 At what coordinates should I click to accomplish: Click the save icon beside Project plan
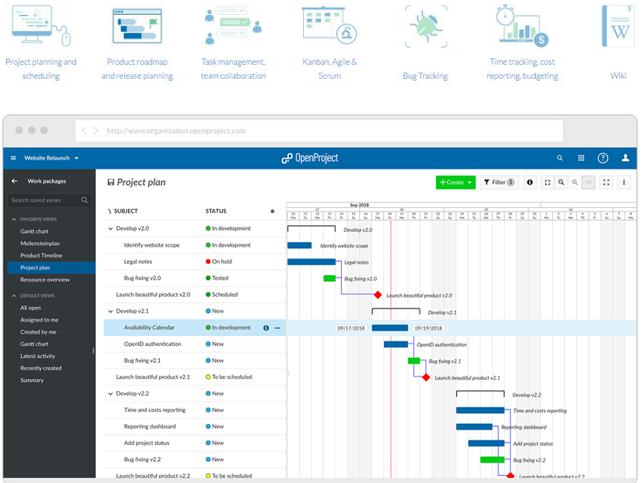pyautogui.click(x=111, y=182)
